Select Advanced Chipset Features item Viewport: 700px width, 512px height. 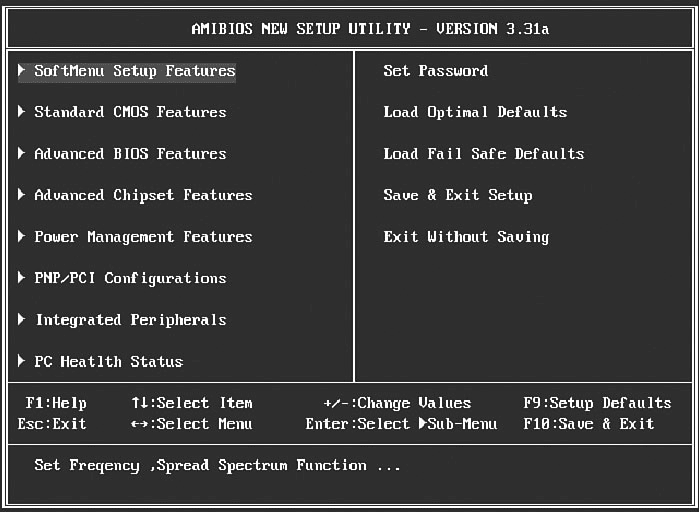tap(143, 195)
